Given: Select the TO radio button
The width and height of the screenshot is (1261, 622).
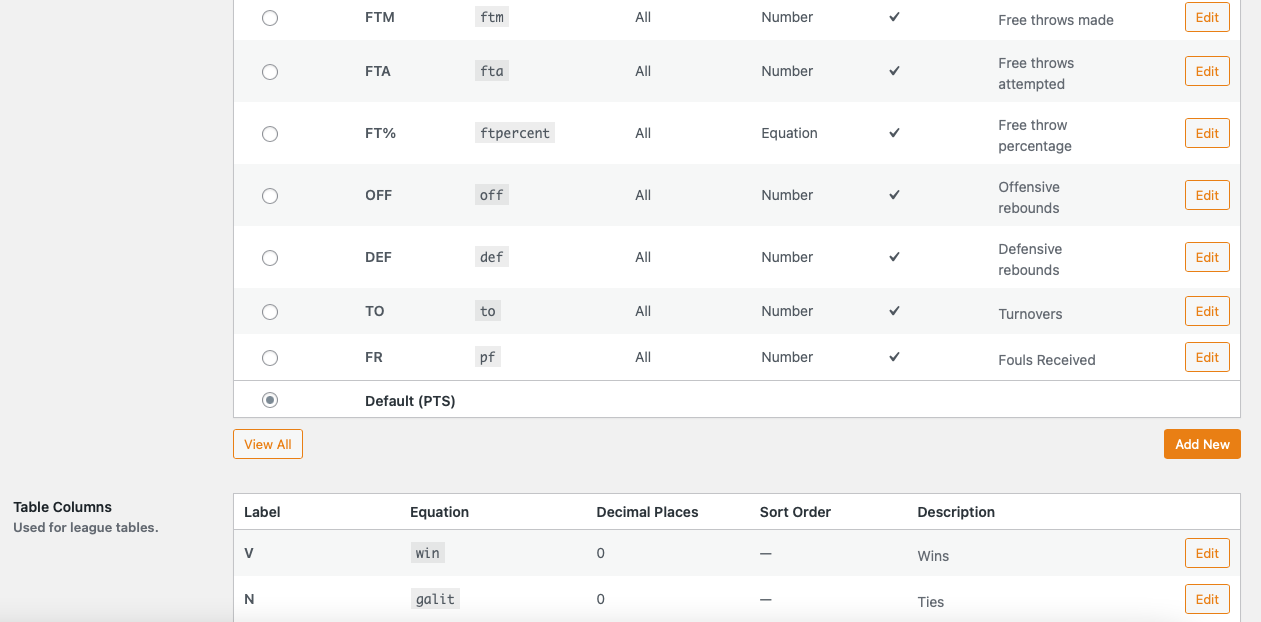Looking at the screenshot, I should (x=270, y=312).
